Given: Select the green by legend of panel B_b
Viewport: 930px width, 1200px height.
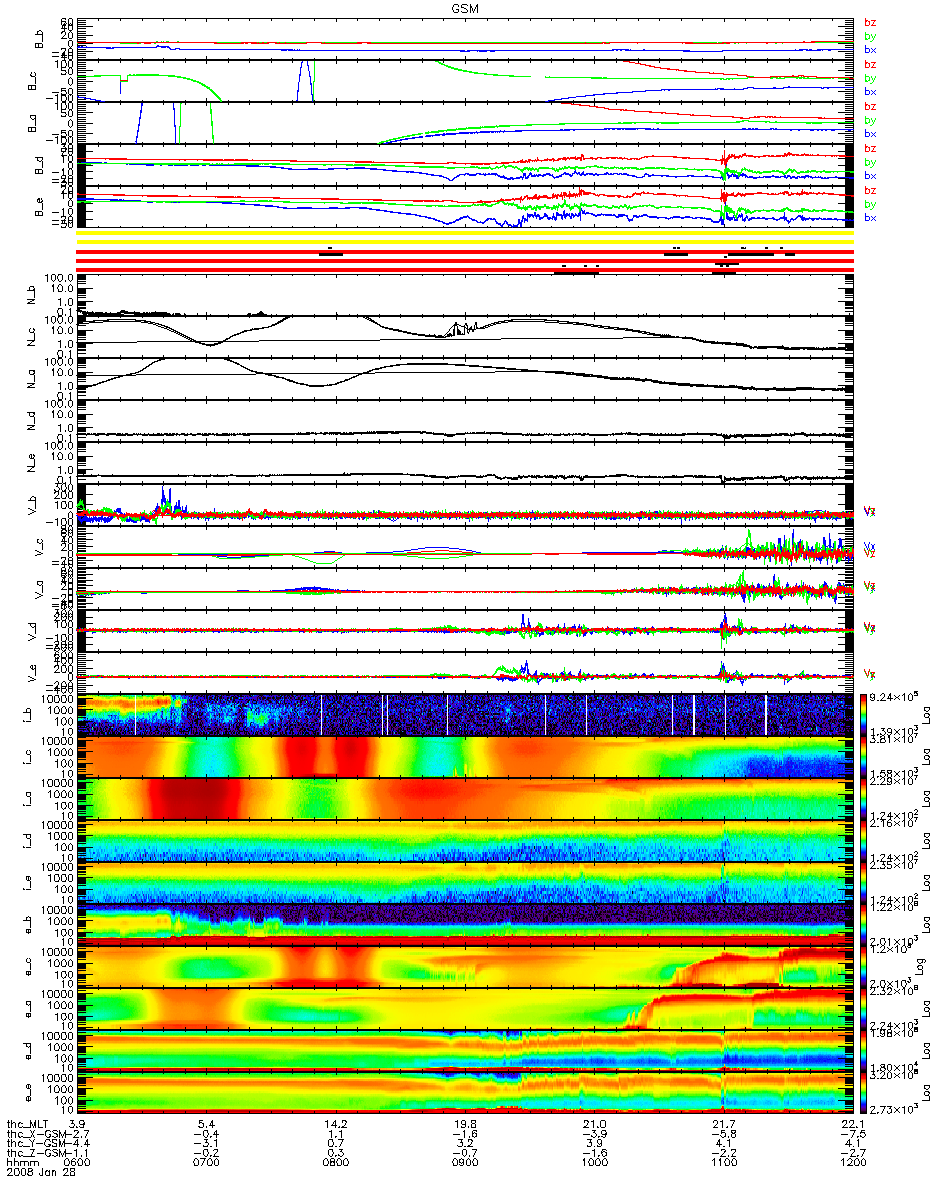Looking at the screenshot, I should [x=870, y=36].
